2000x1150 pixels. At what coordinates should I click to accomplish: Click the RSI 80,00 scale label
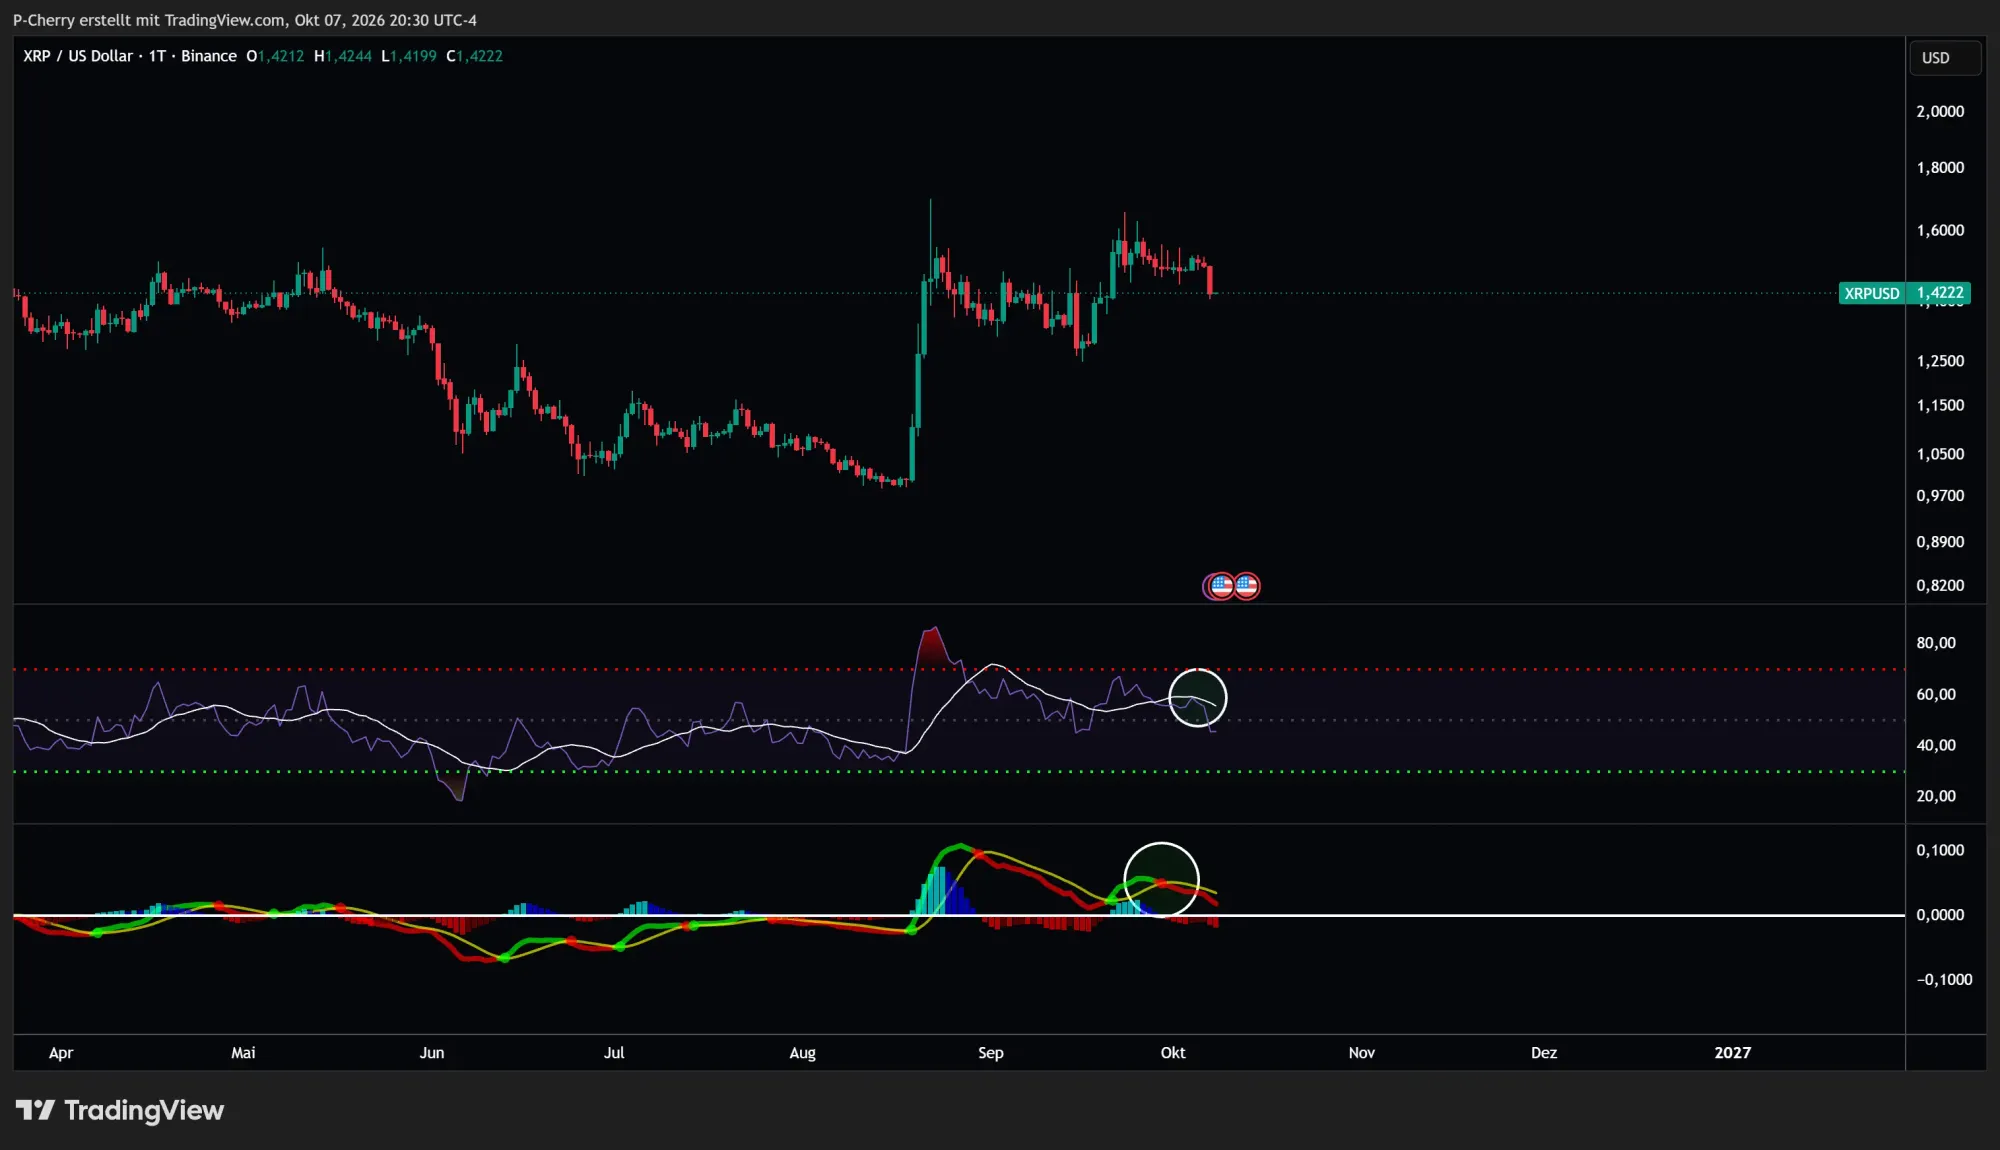click(1936, 643)
